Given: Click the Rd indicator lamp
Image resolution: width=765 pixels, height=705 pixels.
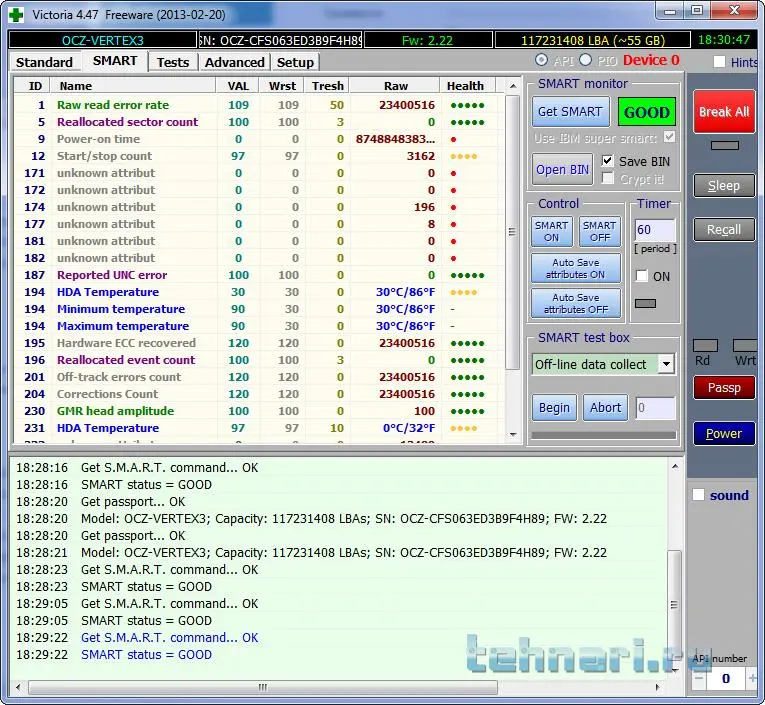Looking at the screenshot, I should tap(705, 345).
